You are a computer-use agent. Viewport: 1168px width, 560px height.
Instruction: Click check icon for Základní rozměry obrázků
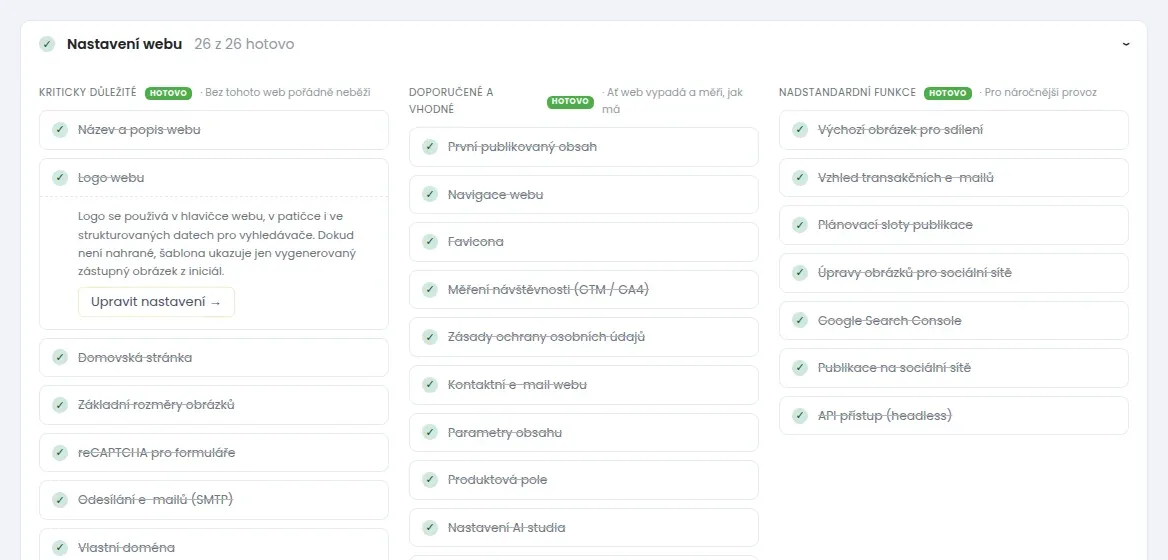(x=60, y=404)
